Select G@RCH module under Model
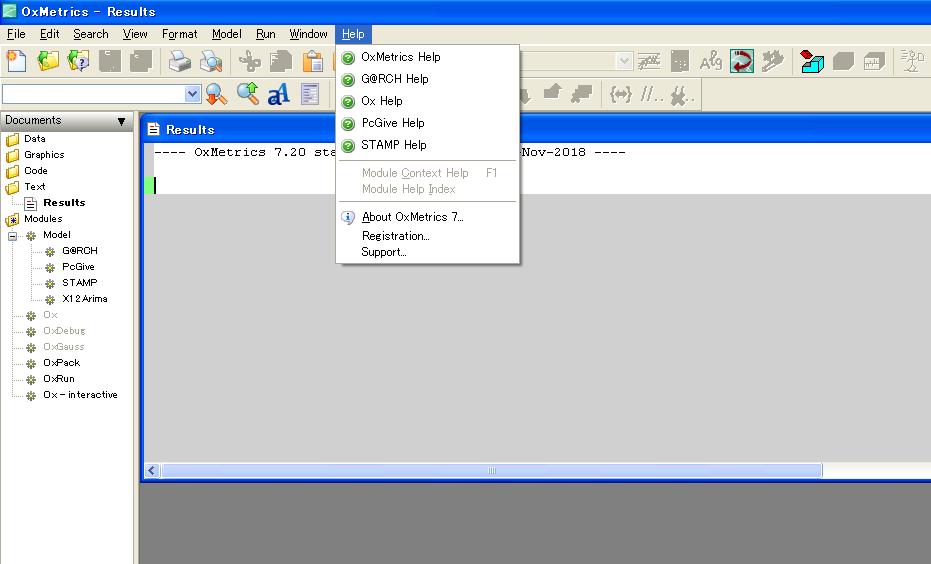The image size is (931, 564). coord(80,251)
